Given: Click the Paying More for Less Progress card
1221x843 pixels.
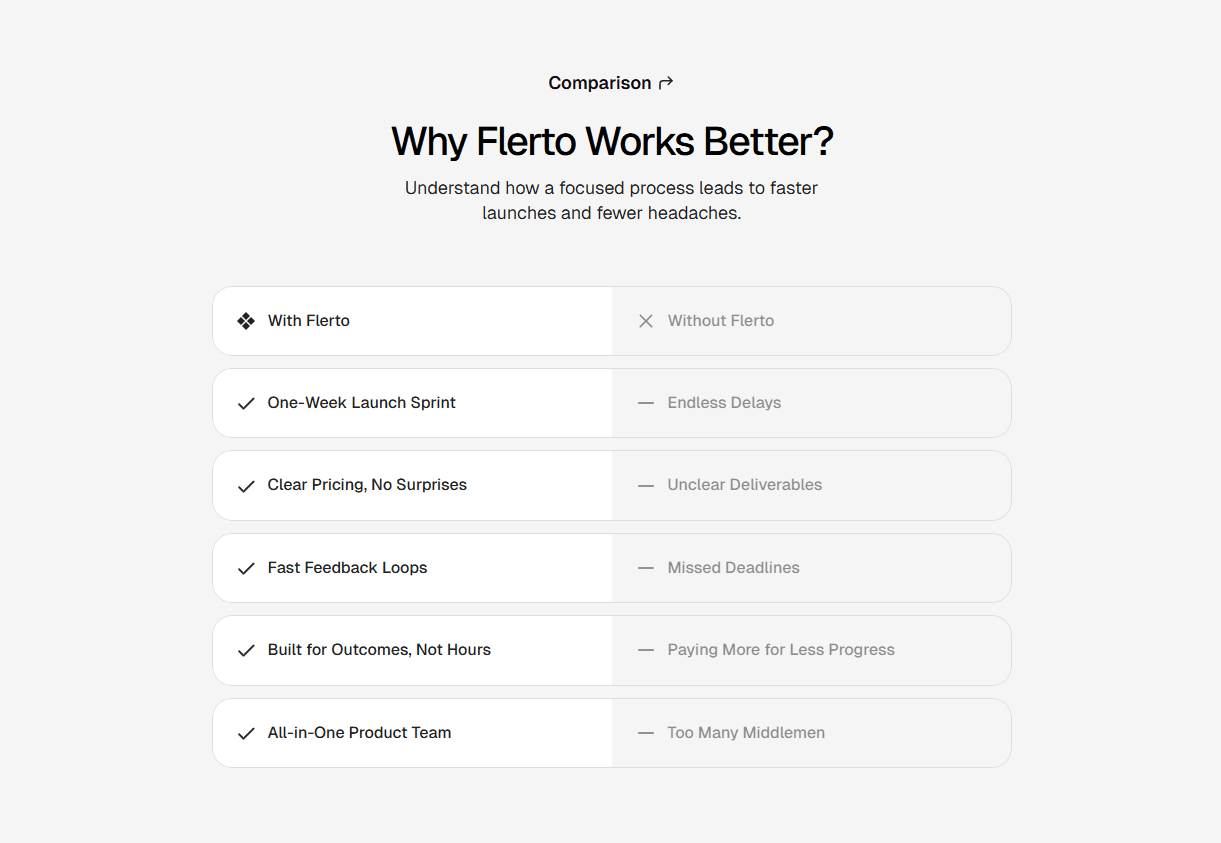Looking at the screenshot, I should 811,650.
